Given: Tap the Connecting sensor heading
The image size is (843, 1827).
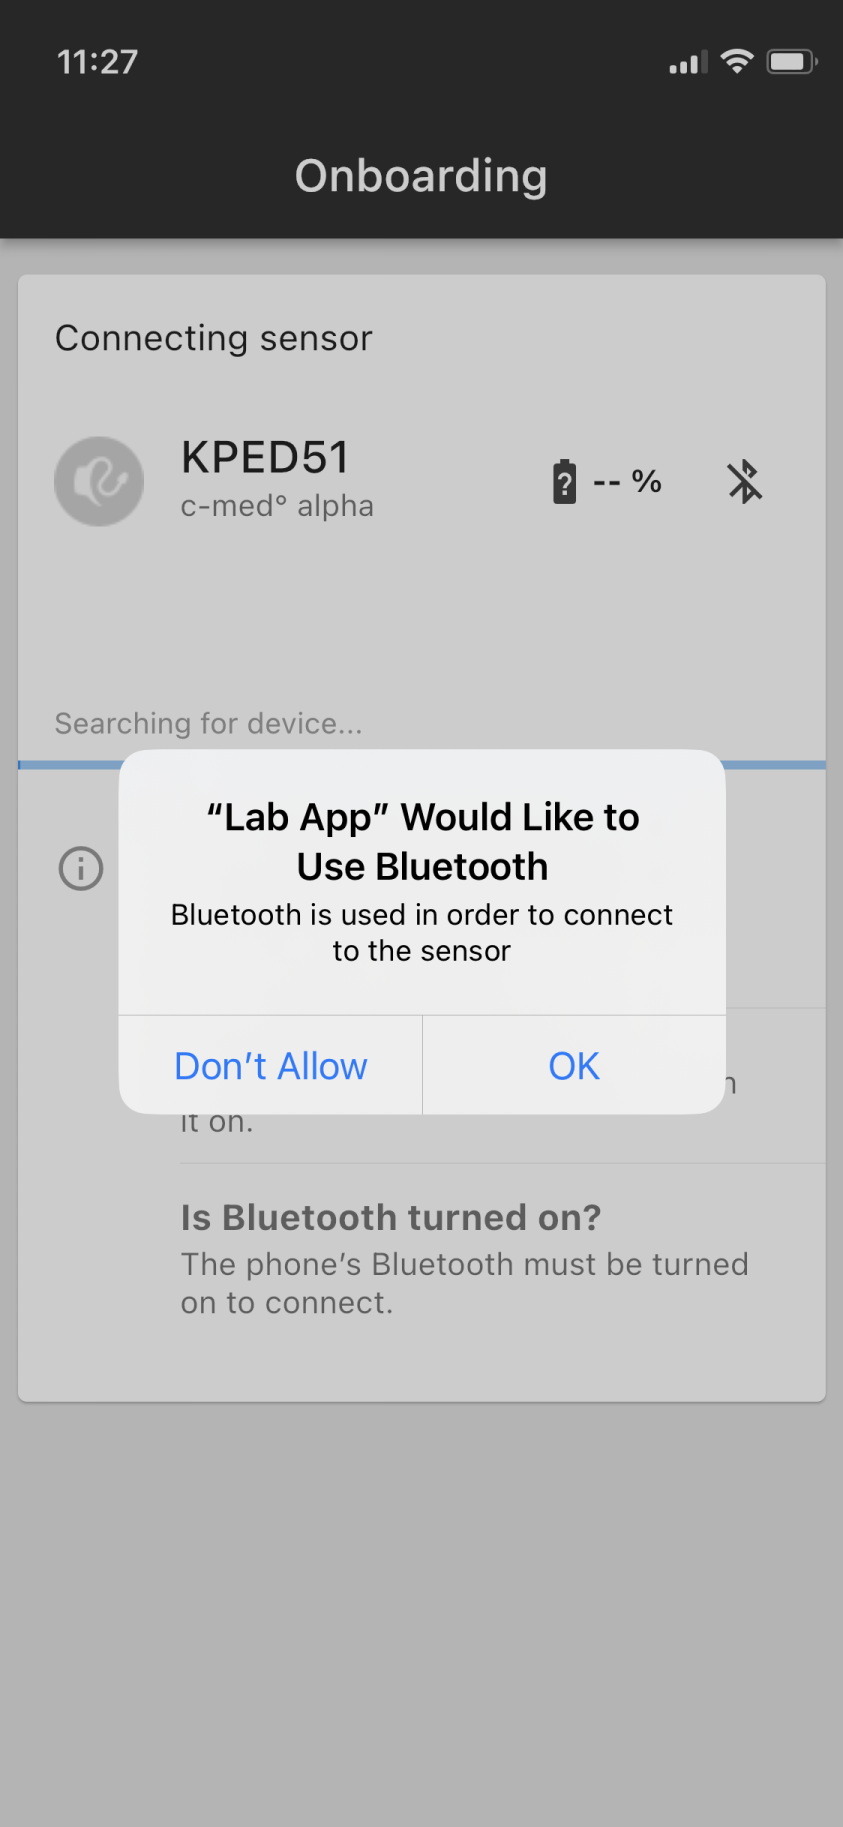Looking at the screenshot, I should (214, 338).
